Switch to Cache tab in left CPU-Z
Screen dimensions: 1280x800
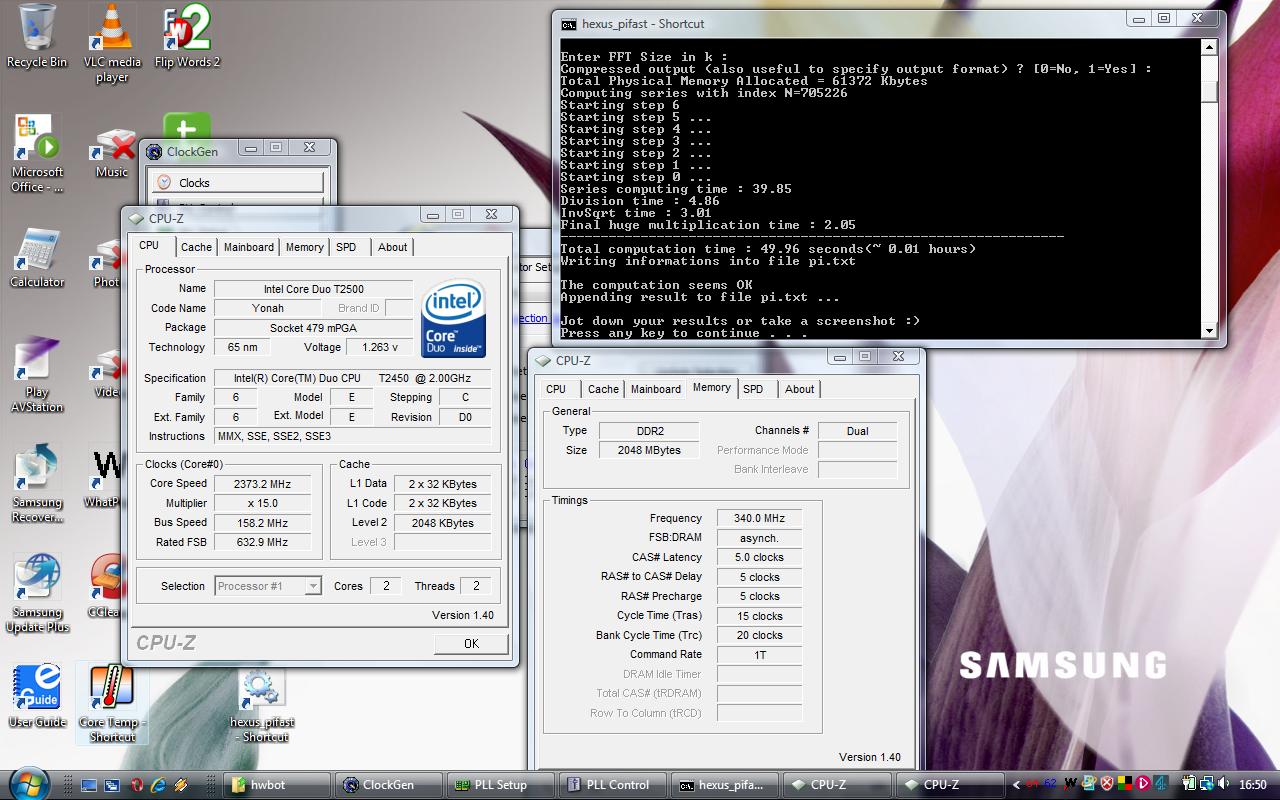196,247
